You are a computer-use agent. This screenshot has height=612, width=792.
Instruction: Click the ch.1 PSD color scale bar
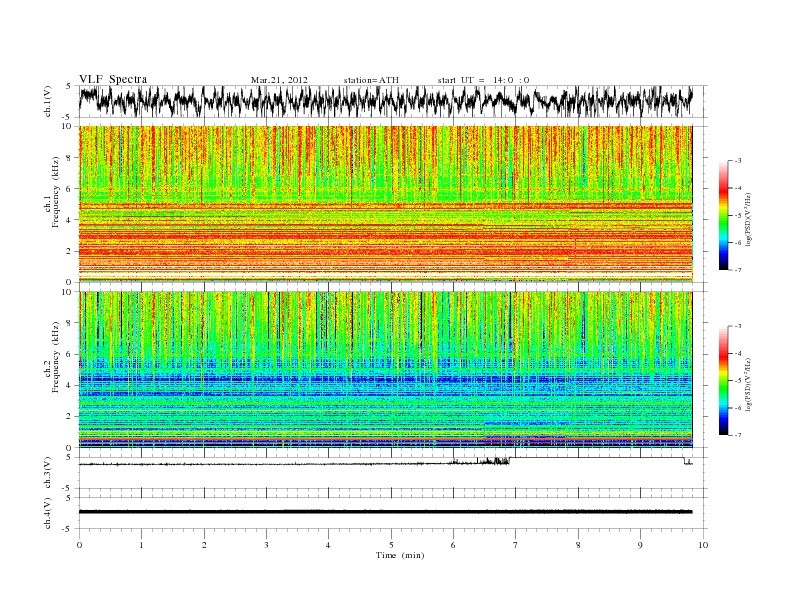(723, 215)
